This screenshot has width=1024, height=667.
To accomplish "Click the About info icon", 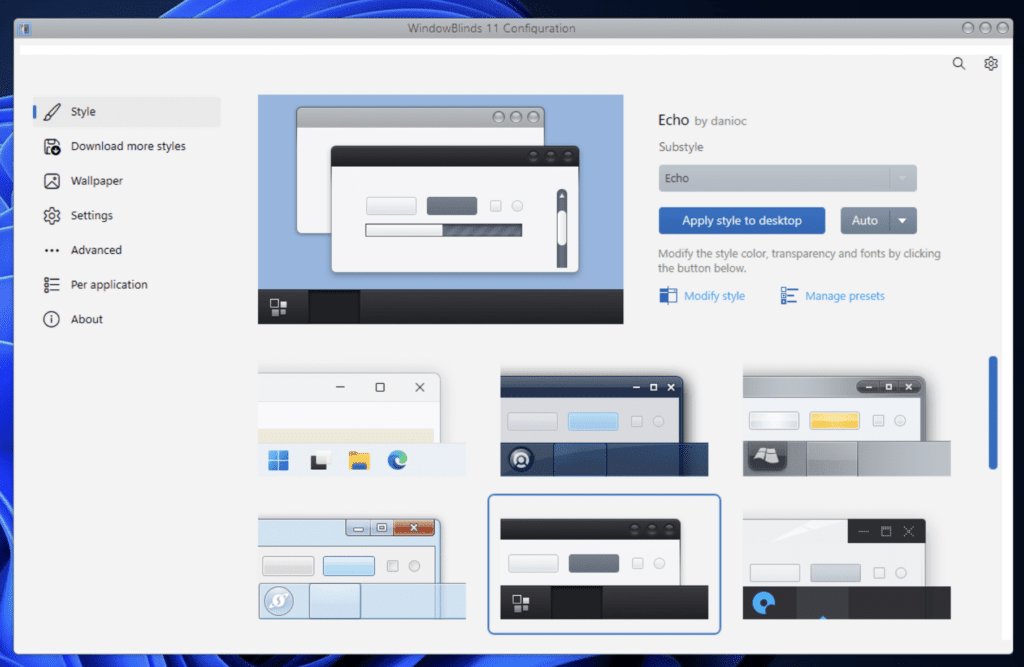I will pyautogui.click(x=51, y=319).
